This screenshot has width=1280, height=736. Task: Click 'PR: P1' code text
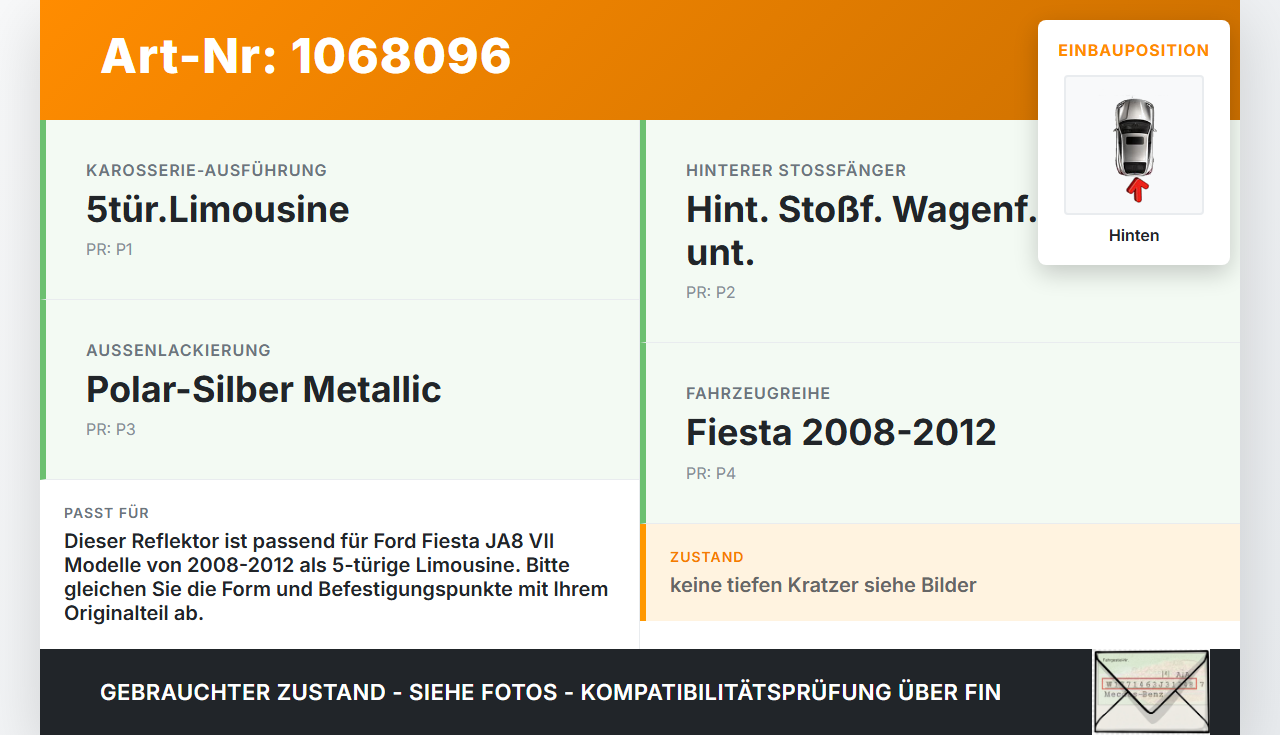coord(109,249)
